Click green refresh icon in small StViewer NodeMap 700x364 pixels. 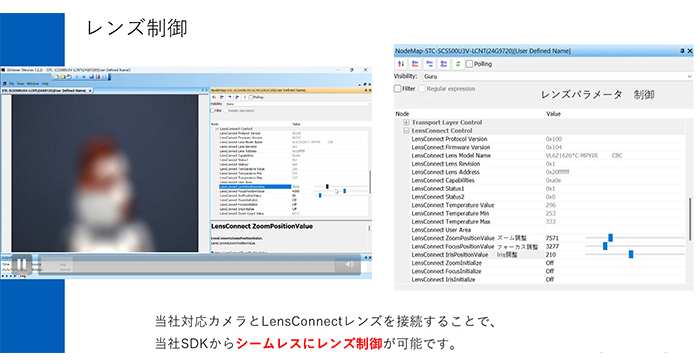coord(245,97)
